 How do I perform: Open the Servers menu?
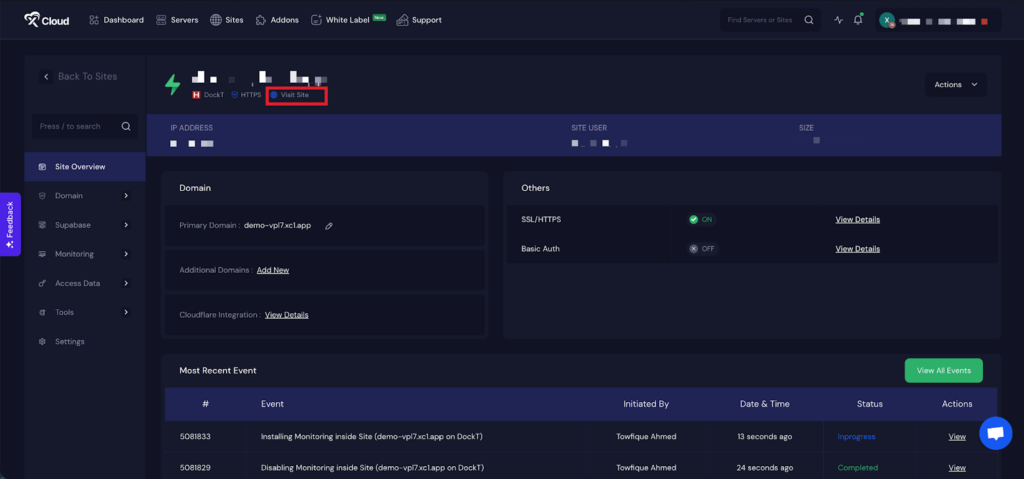point(176,20)
